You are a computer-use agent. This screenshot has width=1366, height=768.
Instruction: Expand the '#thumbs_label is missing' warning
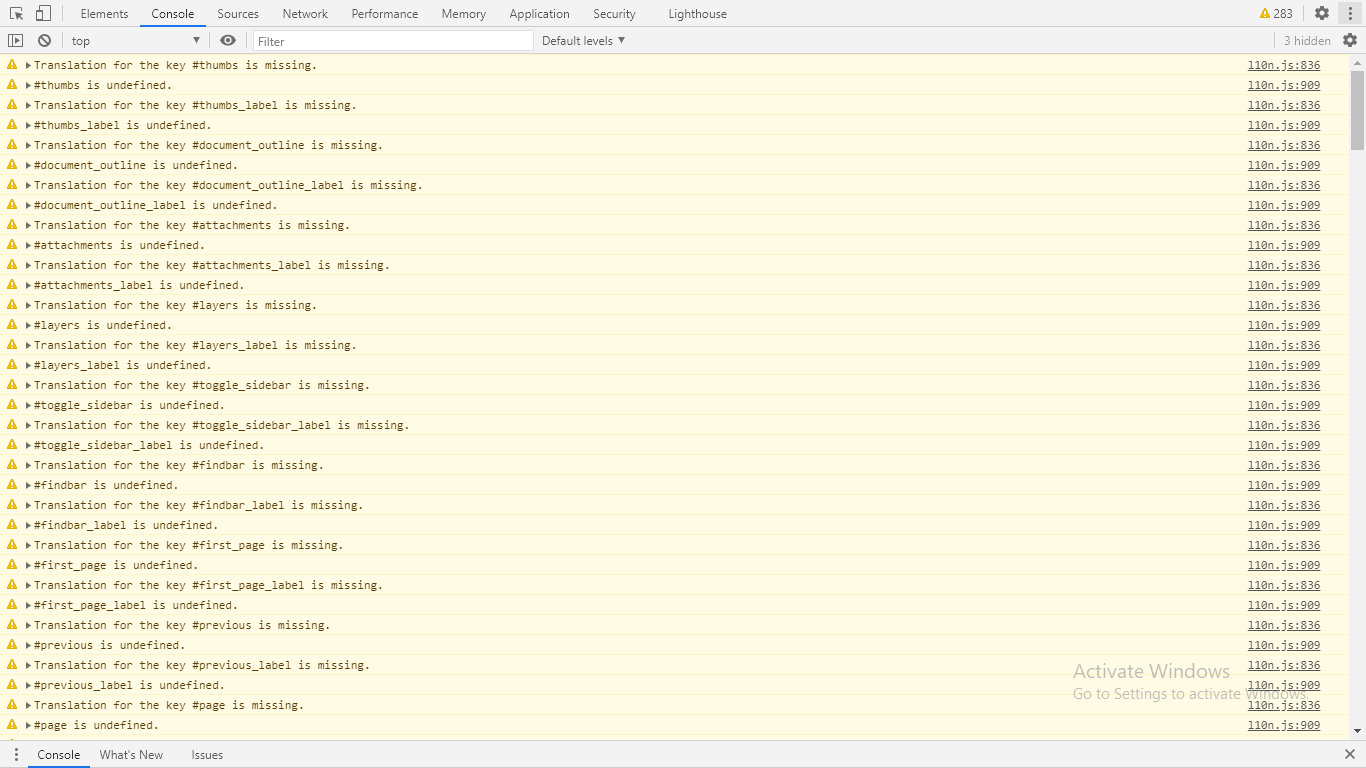[x=29, y=105]
